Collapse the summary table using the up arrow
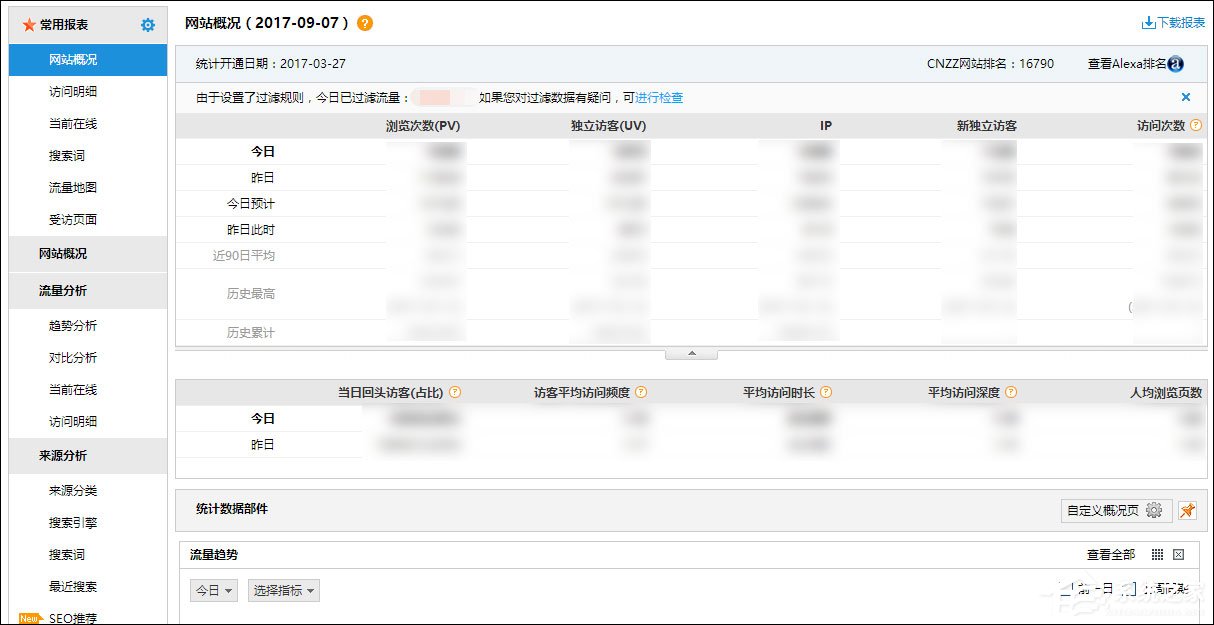 [x=690, y=352]
